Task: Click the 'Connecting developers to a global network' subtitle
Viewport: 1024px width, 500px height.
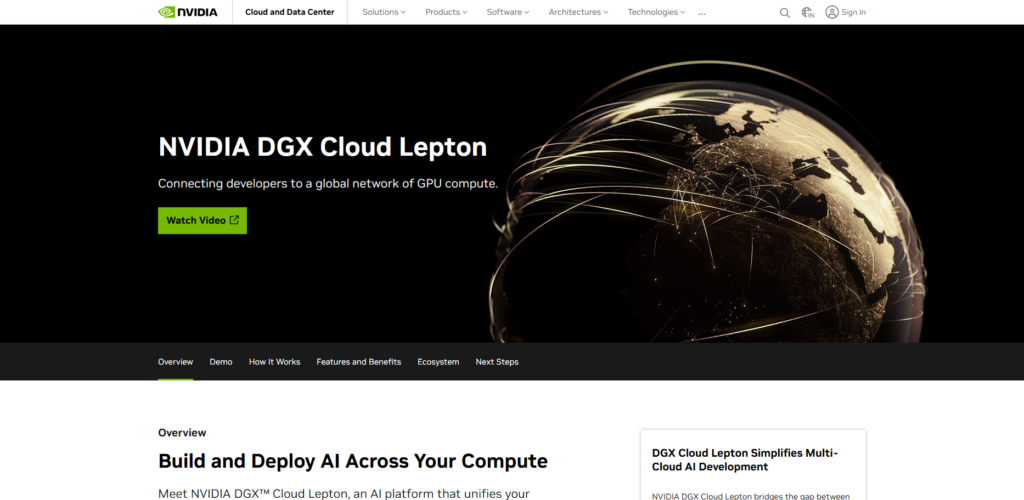Action: pos(328,184)
